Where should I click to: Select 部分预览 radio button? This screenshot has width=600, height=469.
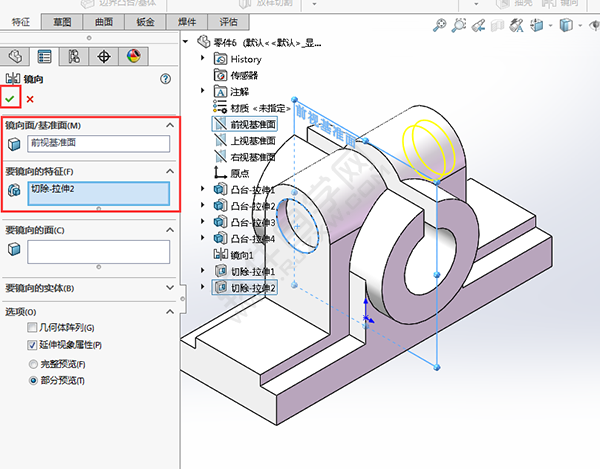[33, 381]
